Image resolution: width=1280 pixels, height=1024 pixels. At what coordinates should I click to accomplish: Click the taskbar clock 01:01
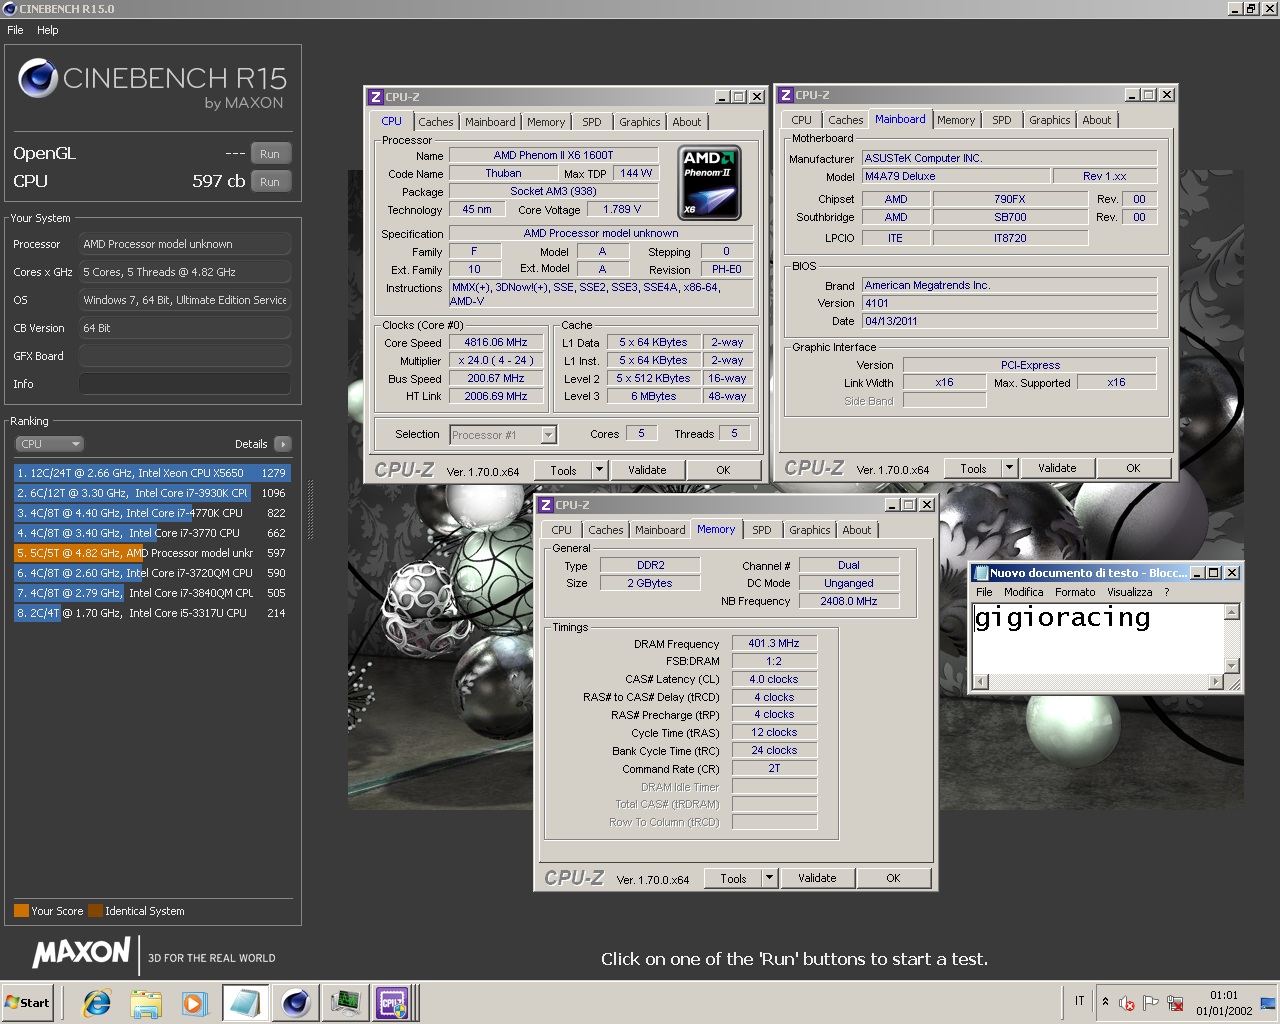1224,995
